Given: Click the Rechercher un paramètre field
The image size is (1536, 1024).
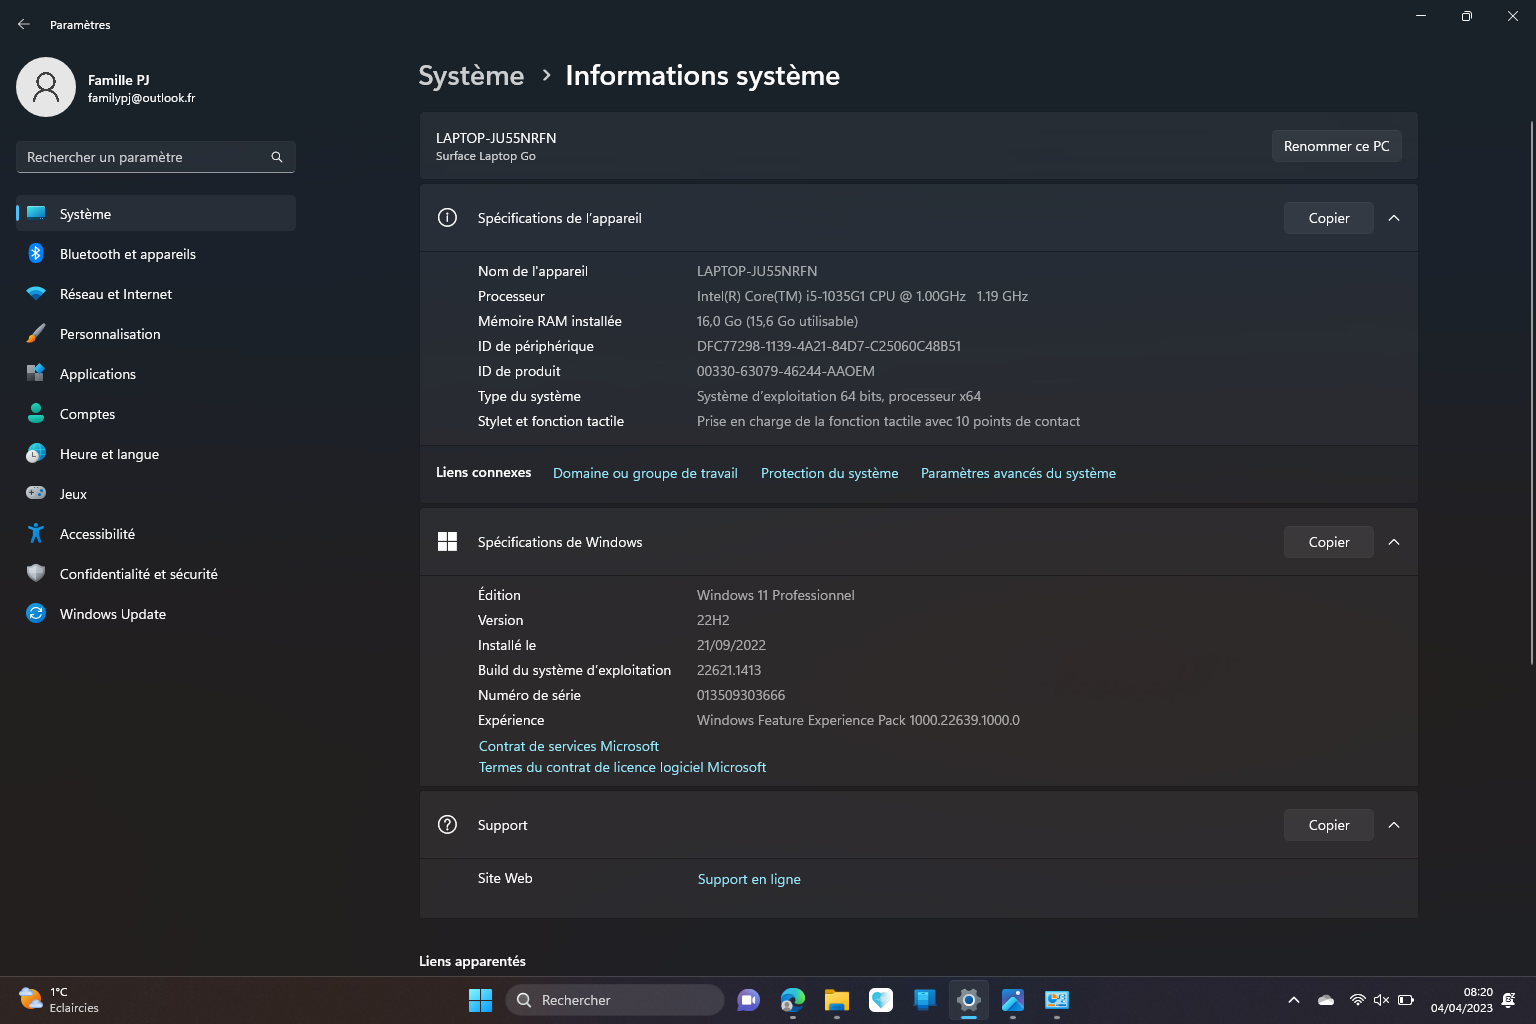Looking at the screenshot, I should point(145,157).
